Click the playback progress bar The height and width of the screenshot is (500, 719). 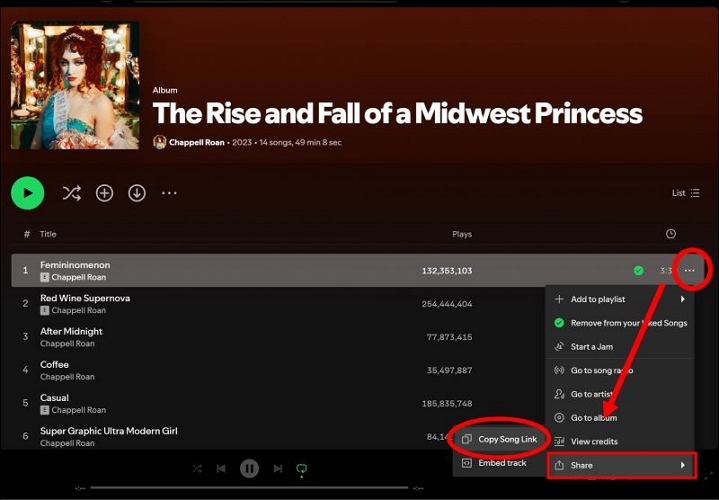point(249,488)
